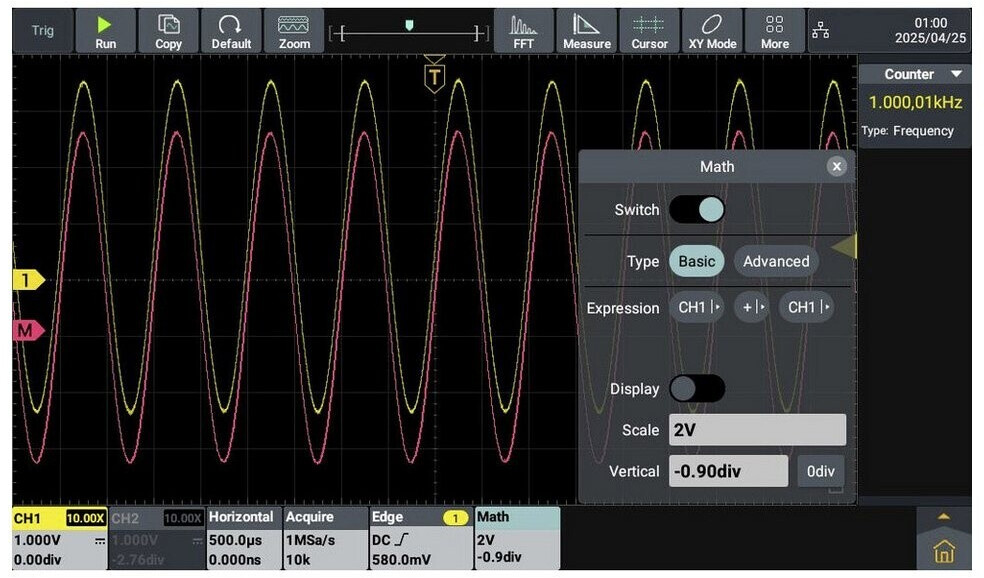
Task: Select the Basic math type
Action: pyautogui.click(x=697, y=261)
